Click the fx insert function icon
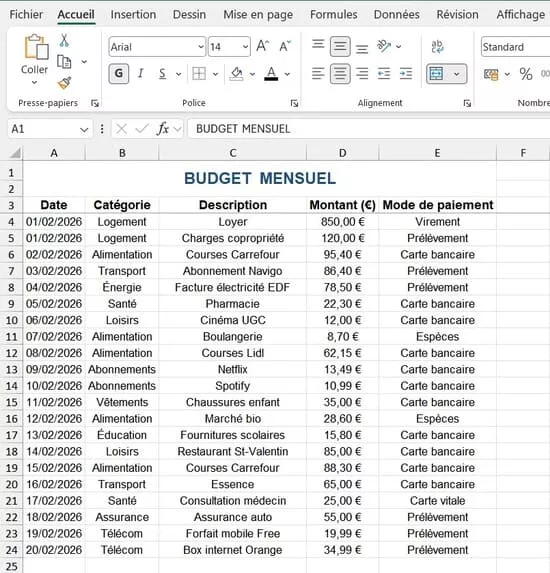Image resolution: width=550 pixels, height=573 pixels. [x=163, y=129]
